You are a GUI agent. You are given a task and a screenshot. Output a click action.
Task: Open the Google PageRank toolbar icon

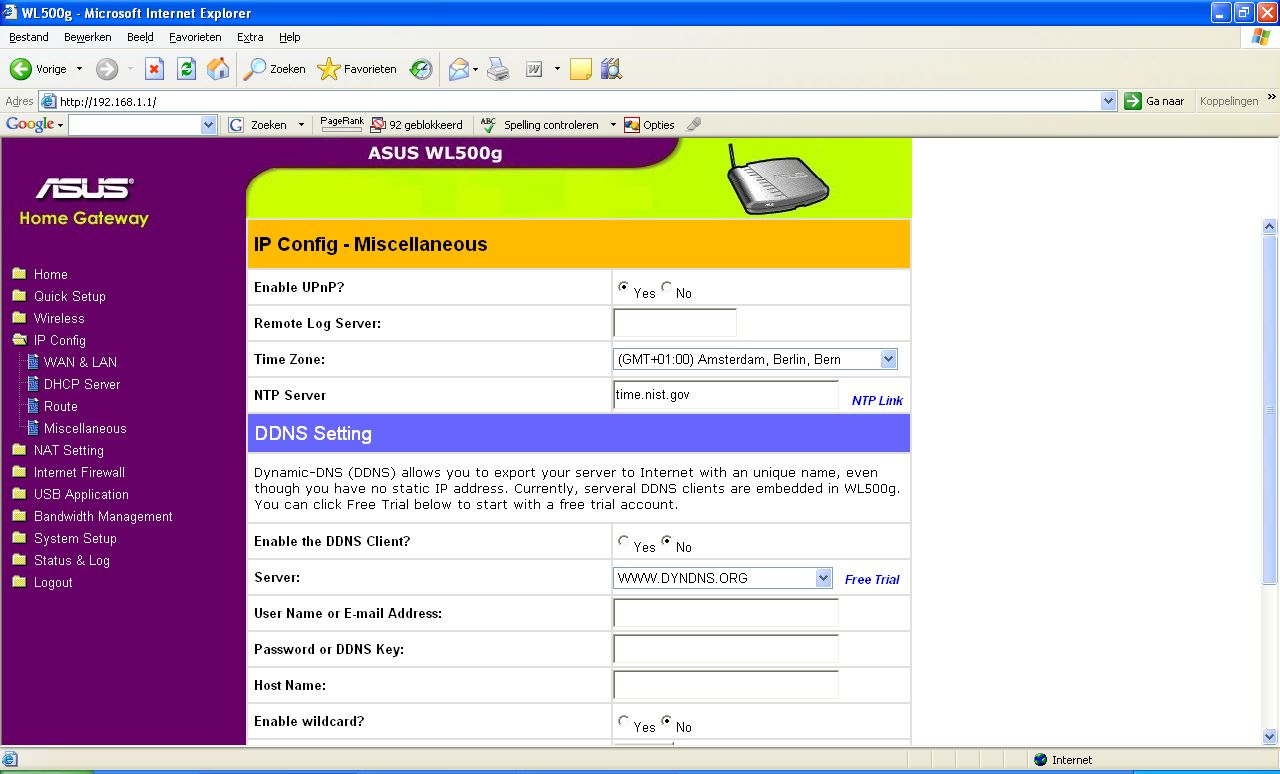(340, 122)
